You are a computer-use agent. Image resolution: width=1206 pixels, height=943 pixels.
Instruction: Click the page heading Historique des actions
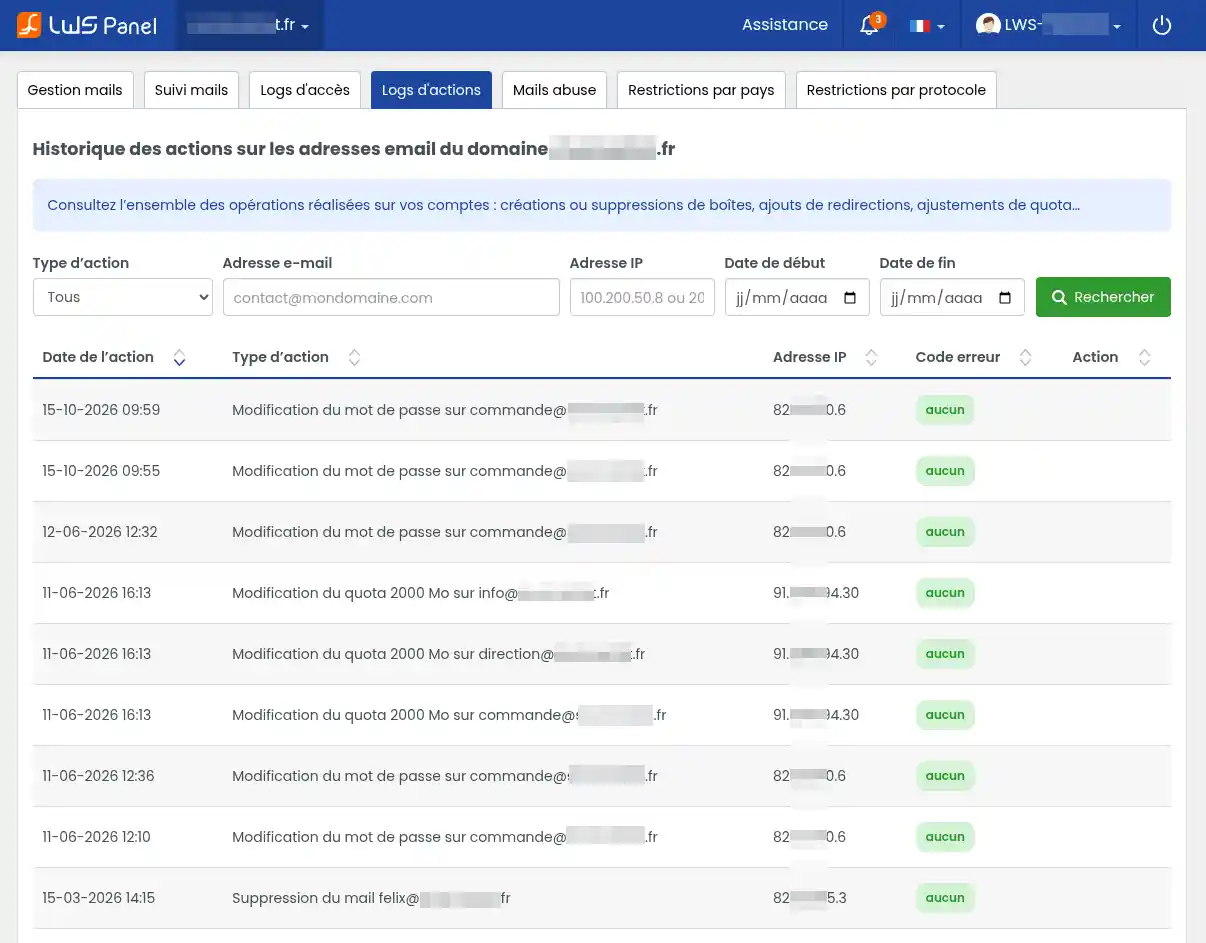pos(354,149)
